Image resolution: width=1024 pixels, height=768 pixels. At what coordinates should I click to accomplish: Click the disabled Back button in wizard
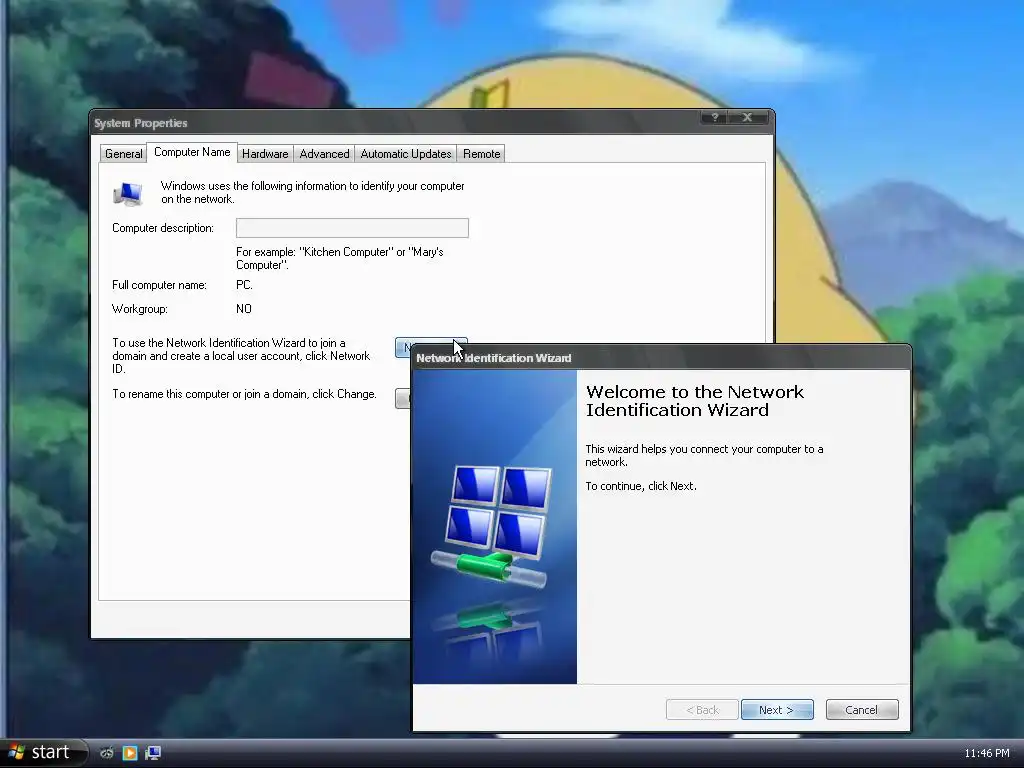tap(702, 710)
